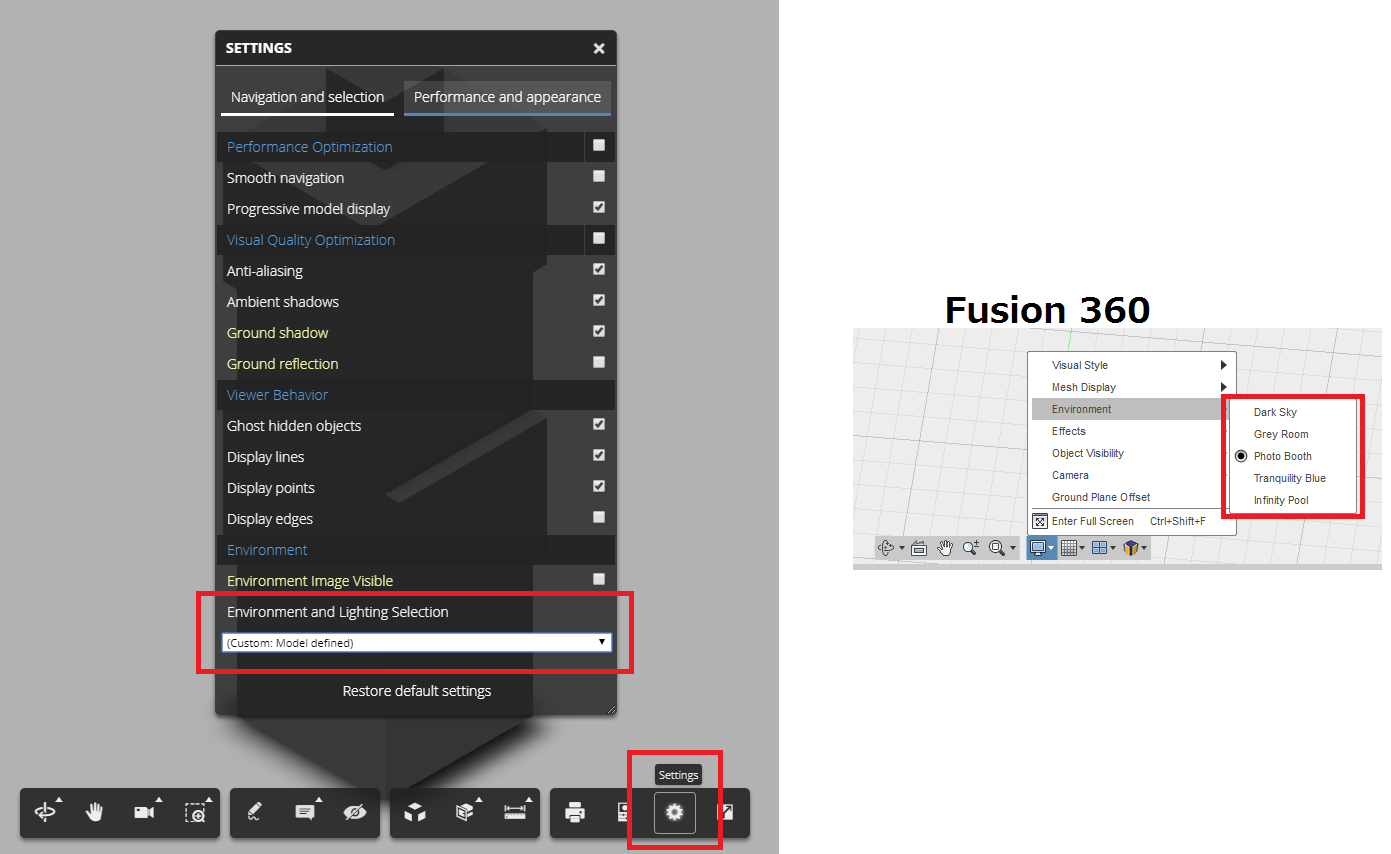Click Fusion 360 Zoom Window magnifier icon
This screenshot has width=1391, height=854.
pos(997,548)
